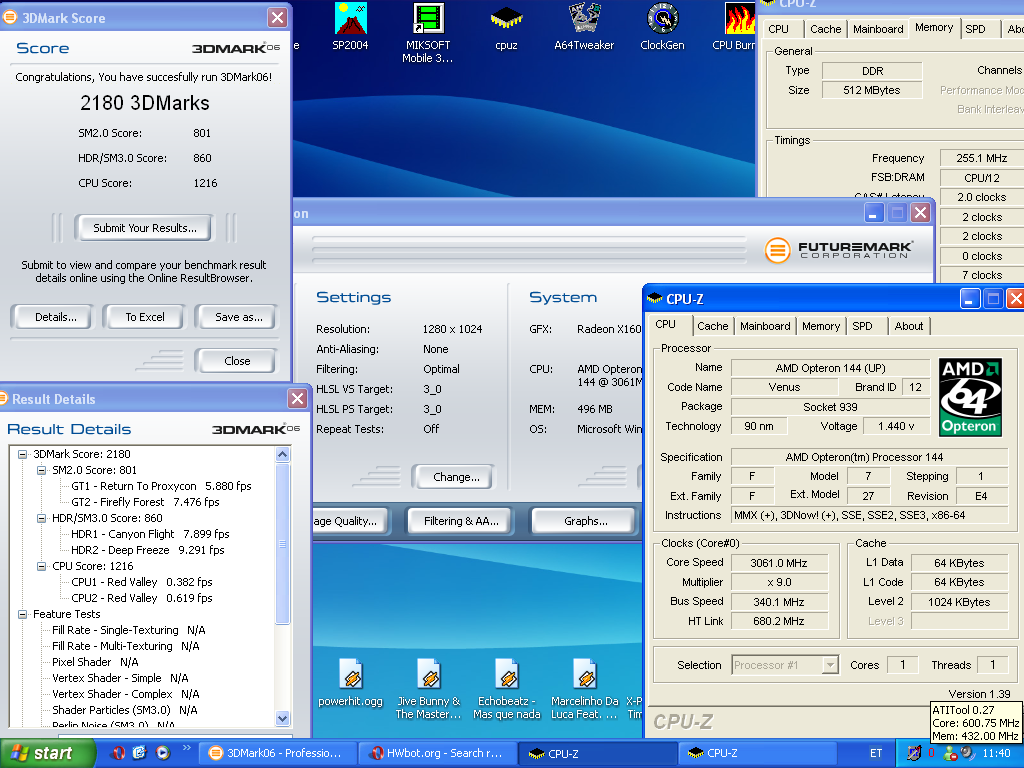Collapse the Feature Tests tree node

(x=22, y=614)
